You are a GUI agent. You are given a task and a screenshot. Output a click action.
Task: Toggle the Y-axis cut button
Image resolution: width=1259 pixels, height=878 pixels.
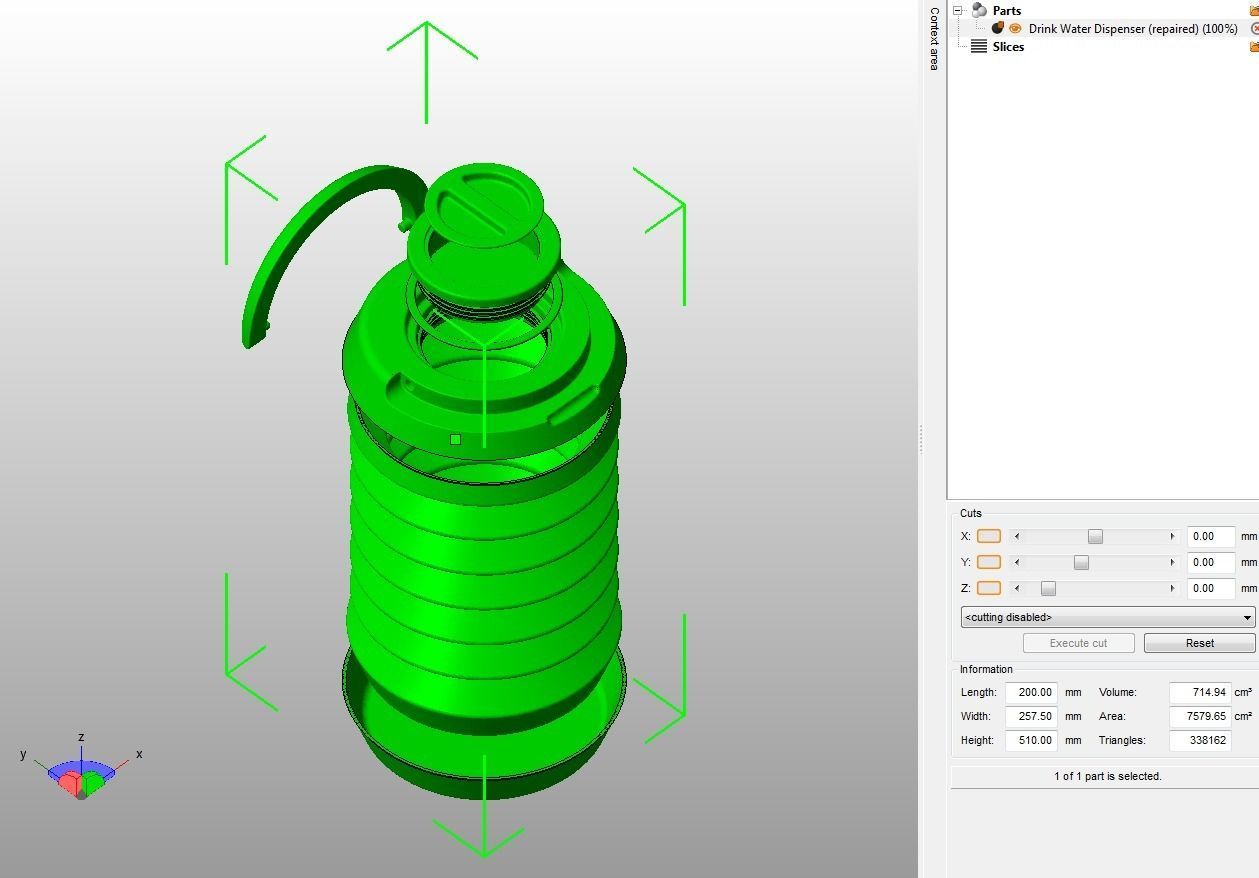(988, 562)
